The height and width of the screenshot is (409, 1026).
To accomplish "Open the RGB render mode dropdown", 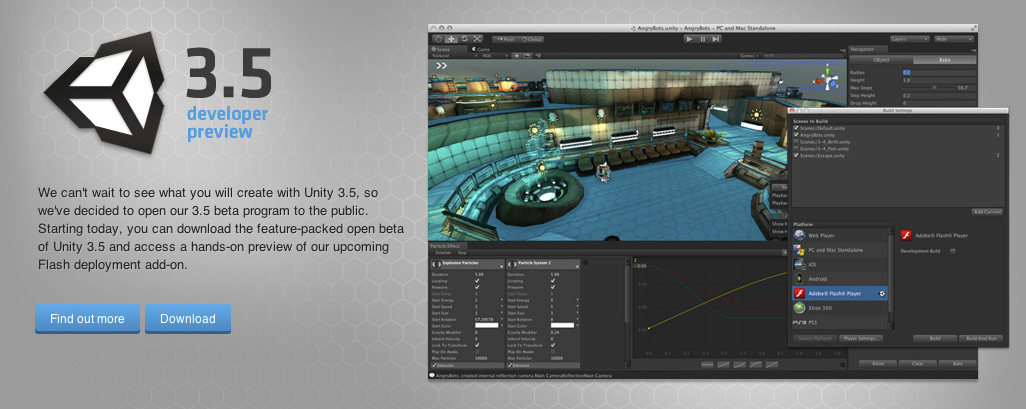I will (x=496, y=56).
